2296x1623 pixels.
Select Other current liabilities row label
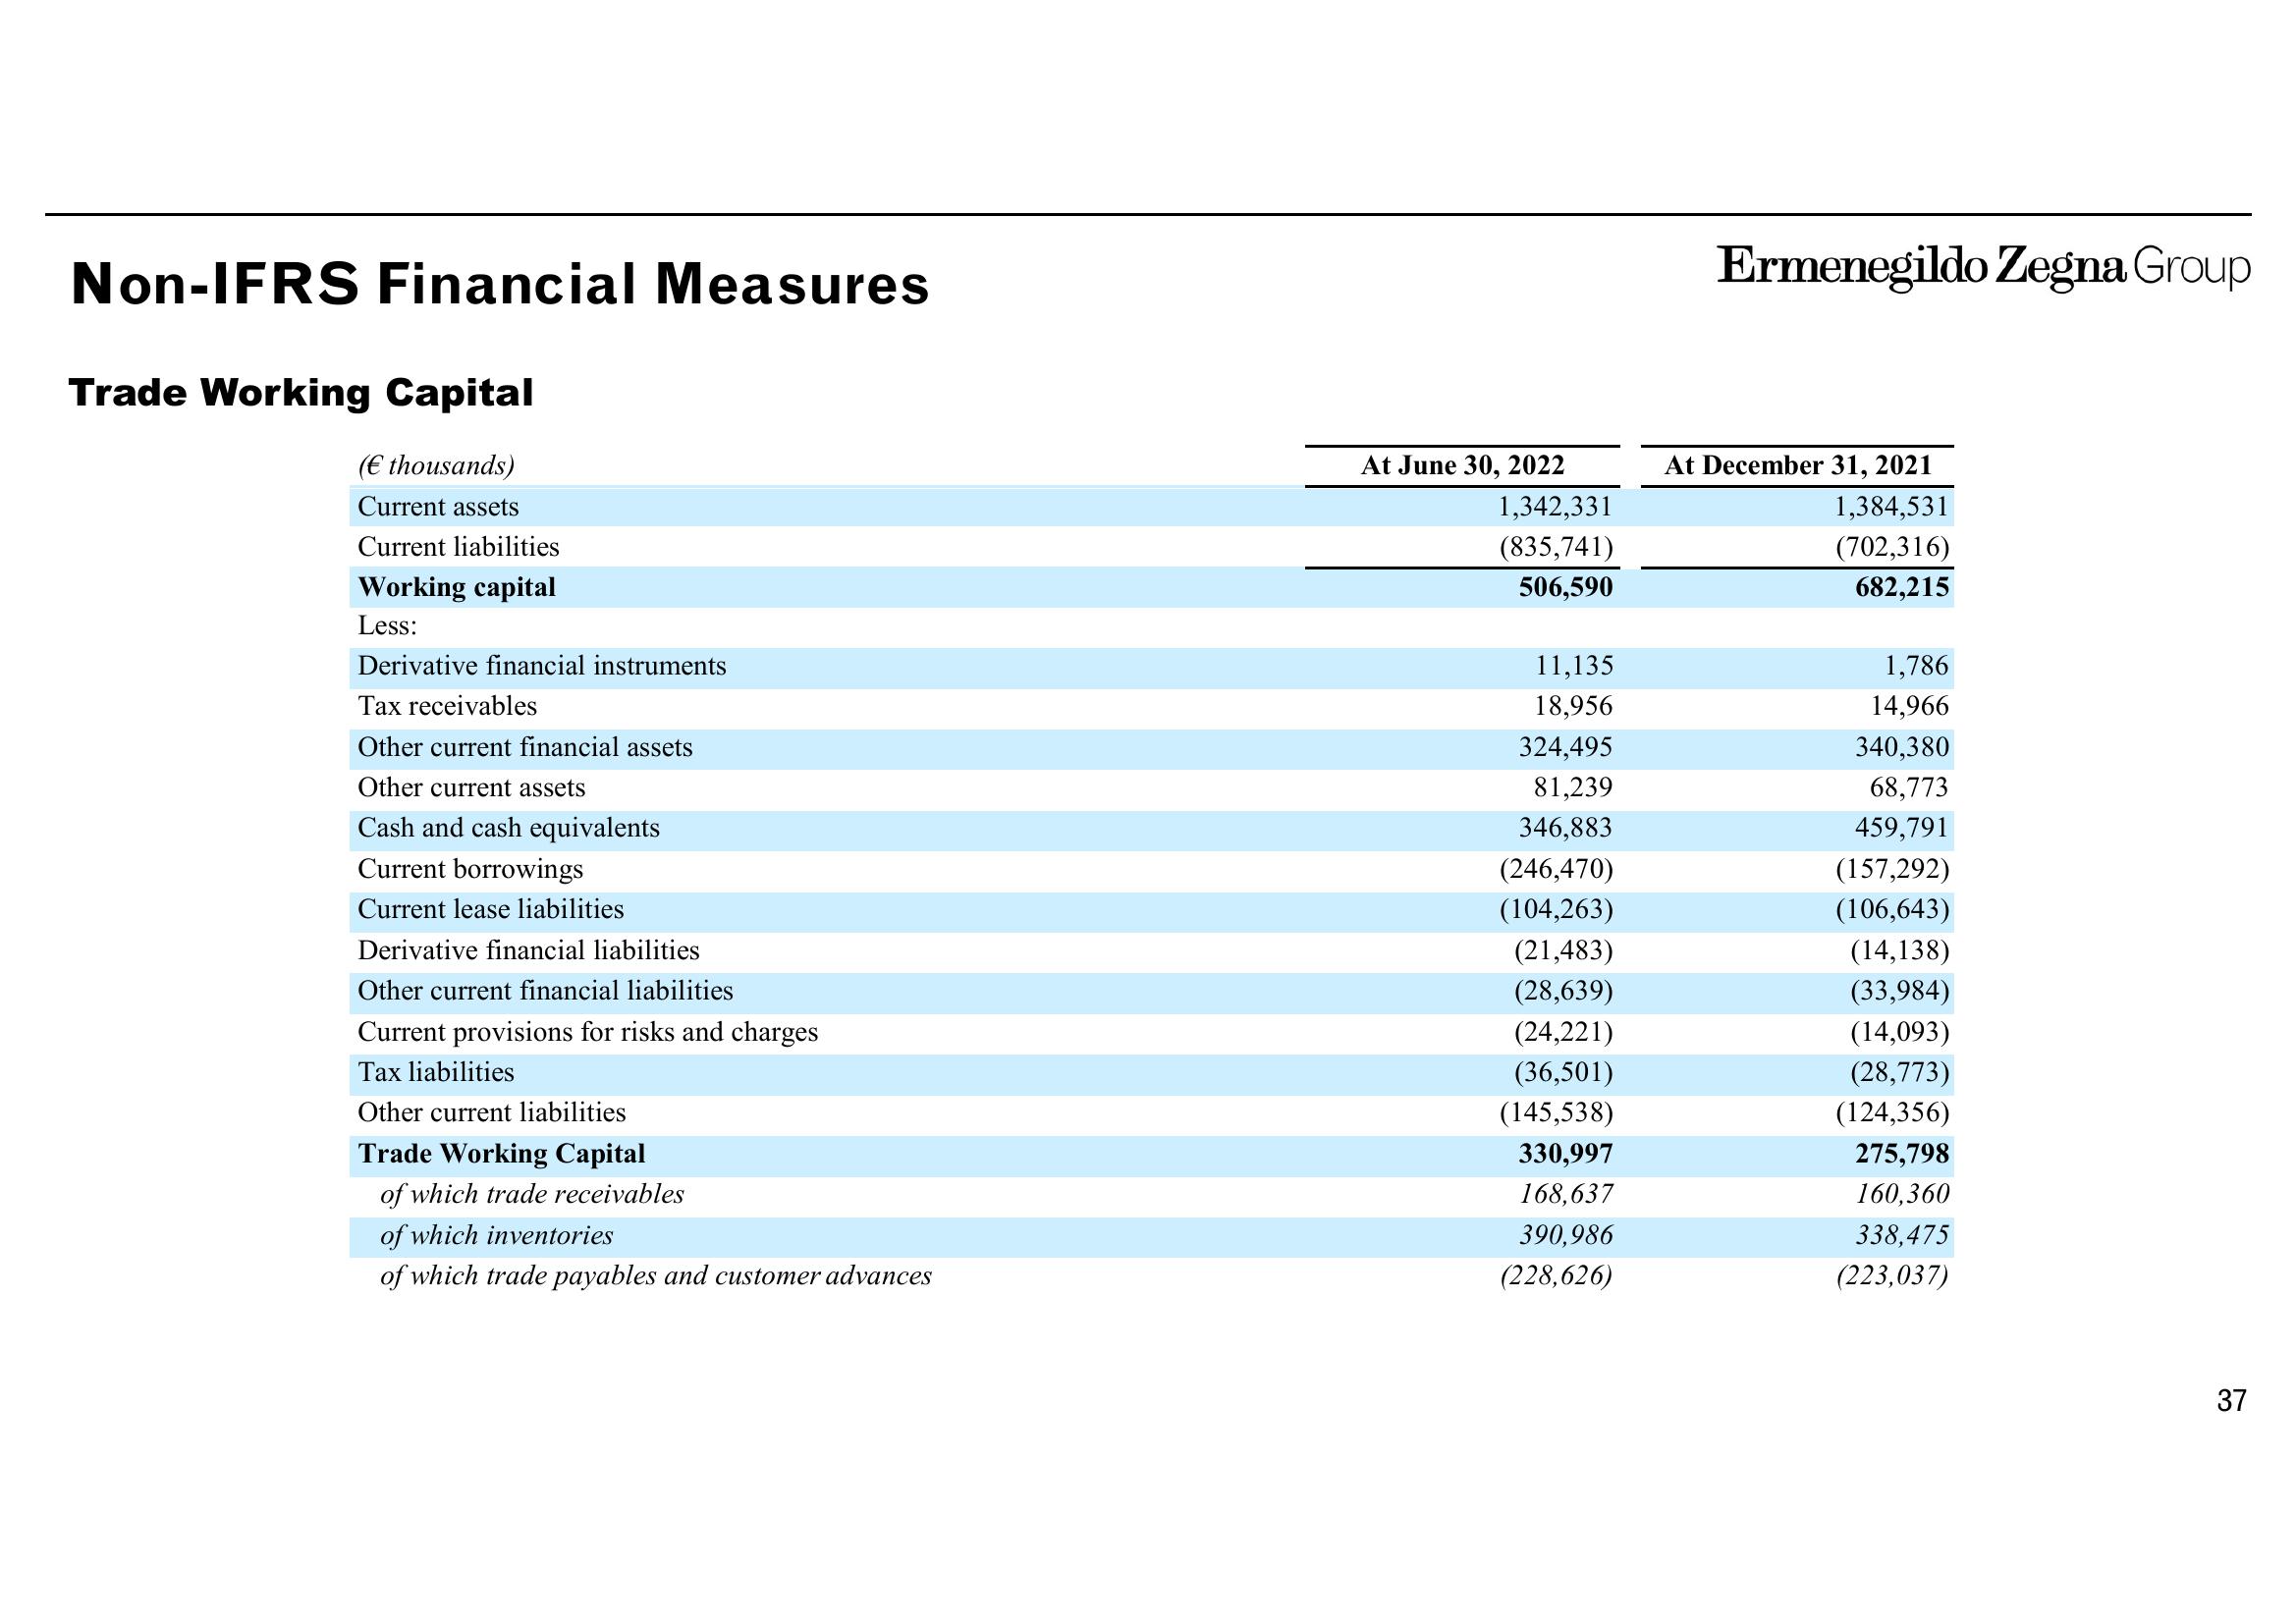pyautogui.click(x=492, y=1113)
